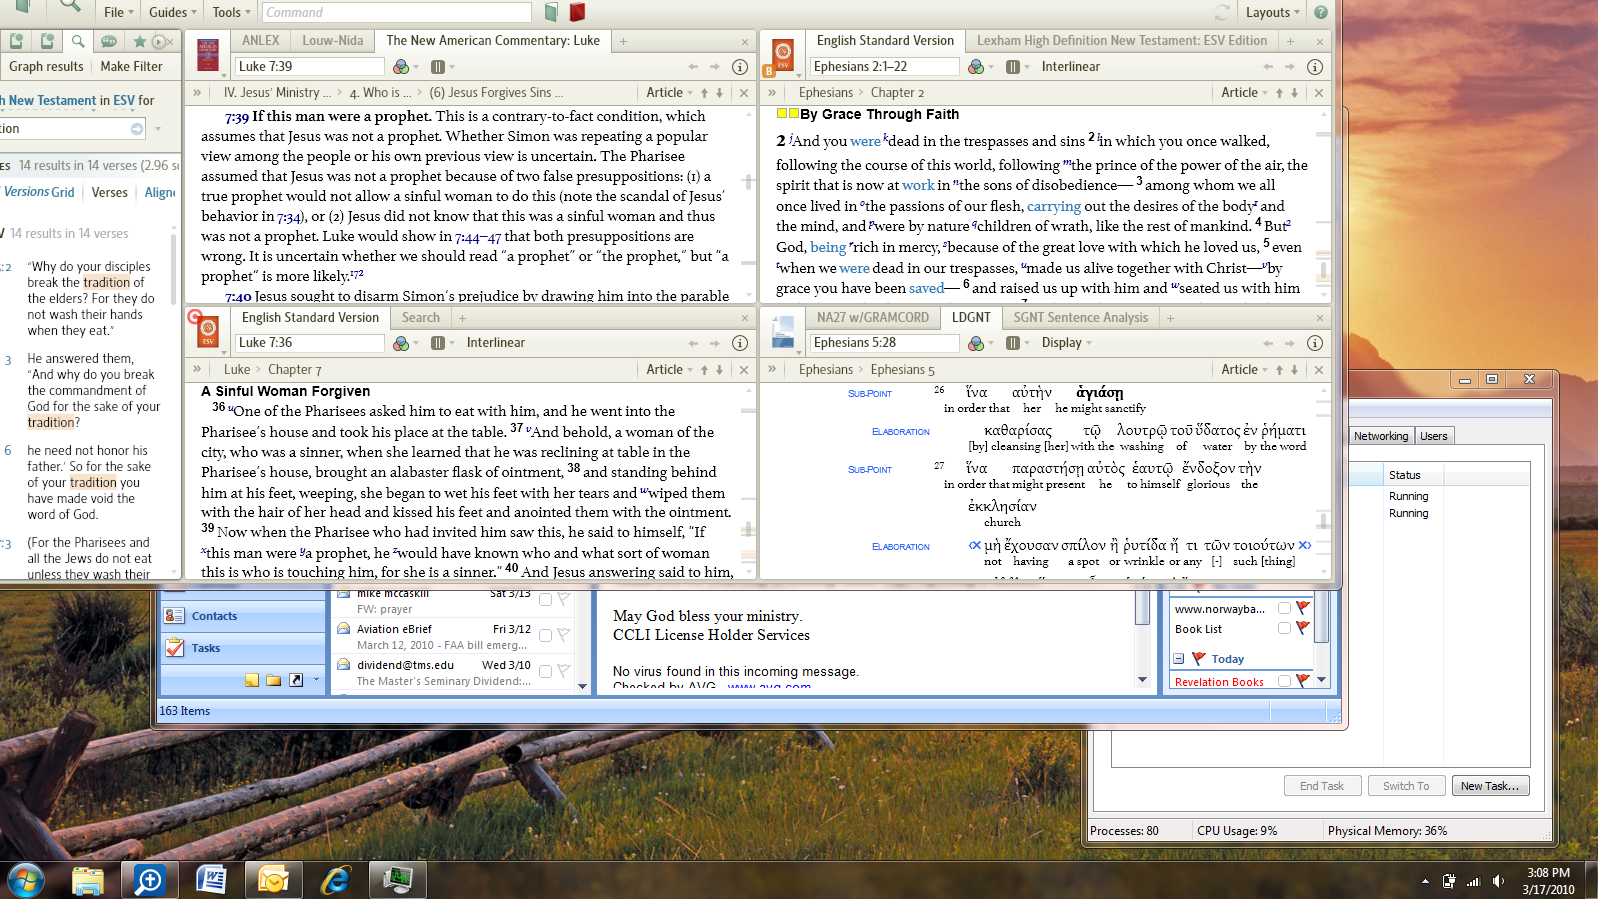The image size is (1598, 899).
Task: Open the red book icon beside Command box
Action: click(x=577, y=12)
